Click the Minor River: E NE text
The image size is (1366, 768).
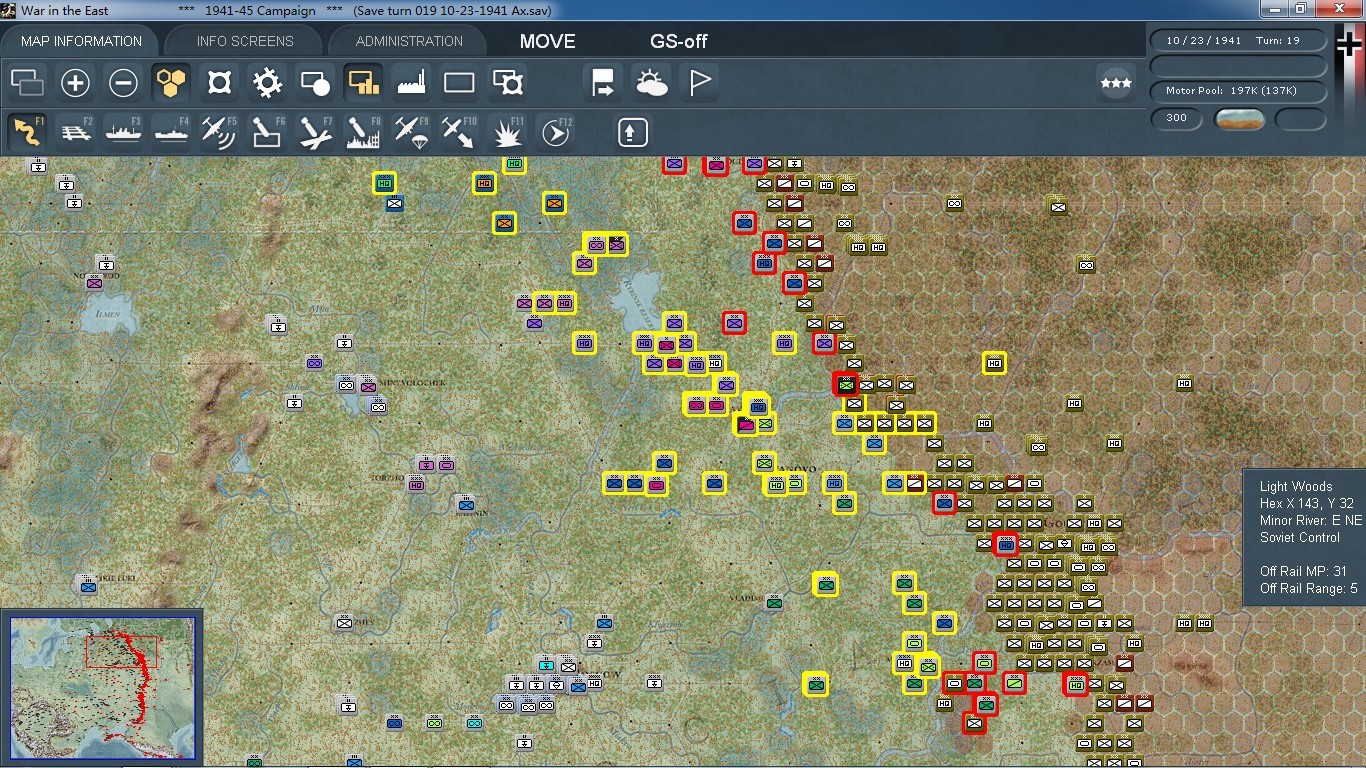(1311, 521)
